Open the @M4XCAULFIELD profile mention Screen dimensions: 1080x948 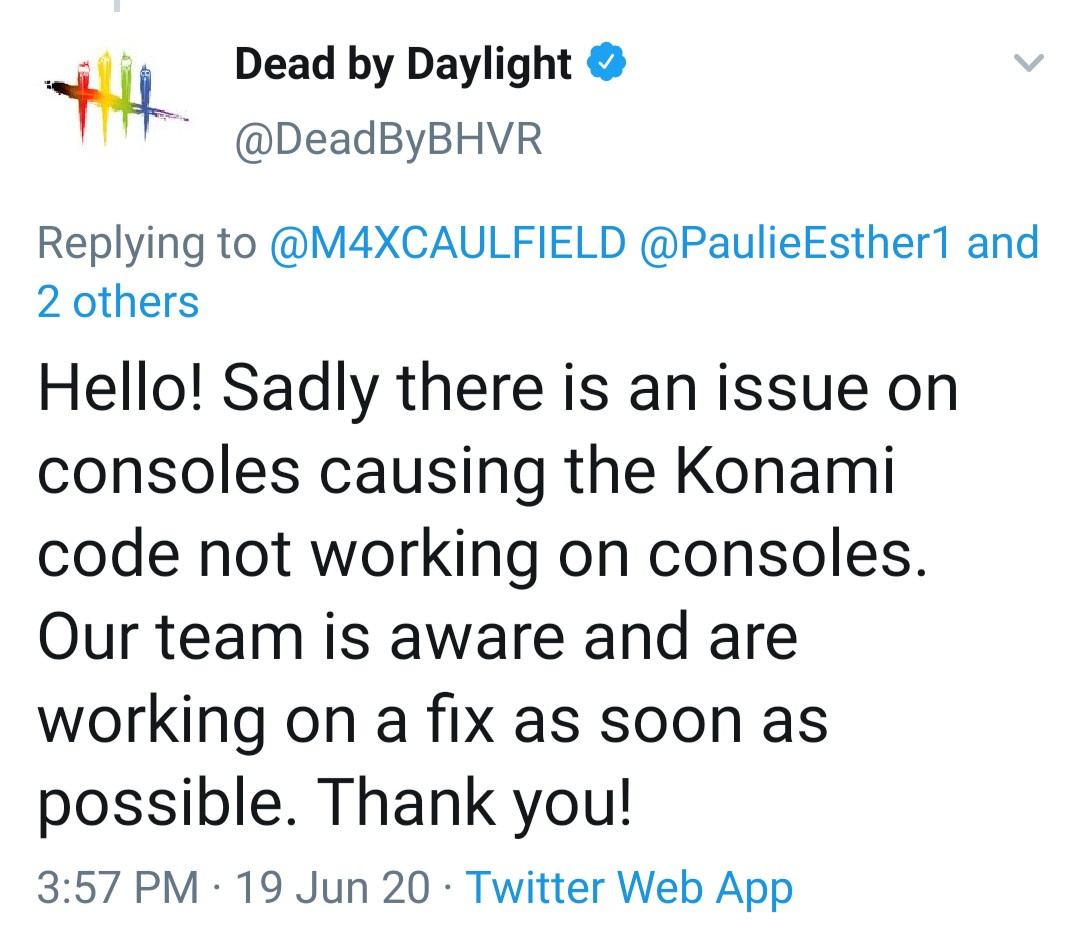click(448, 243)
